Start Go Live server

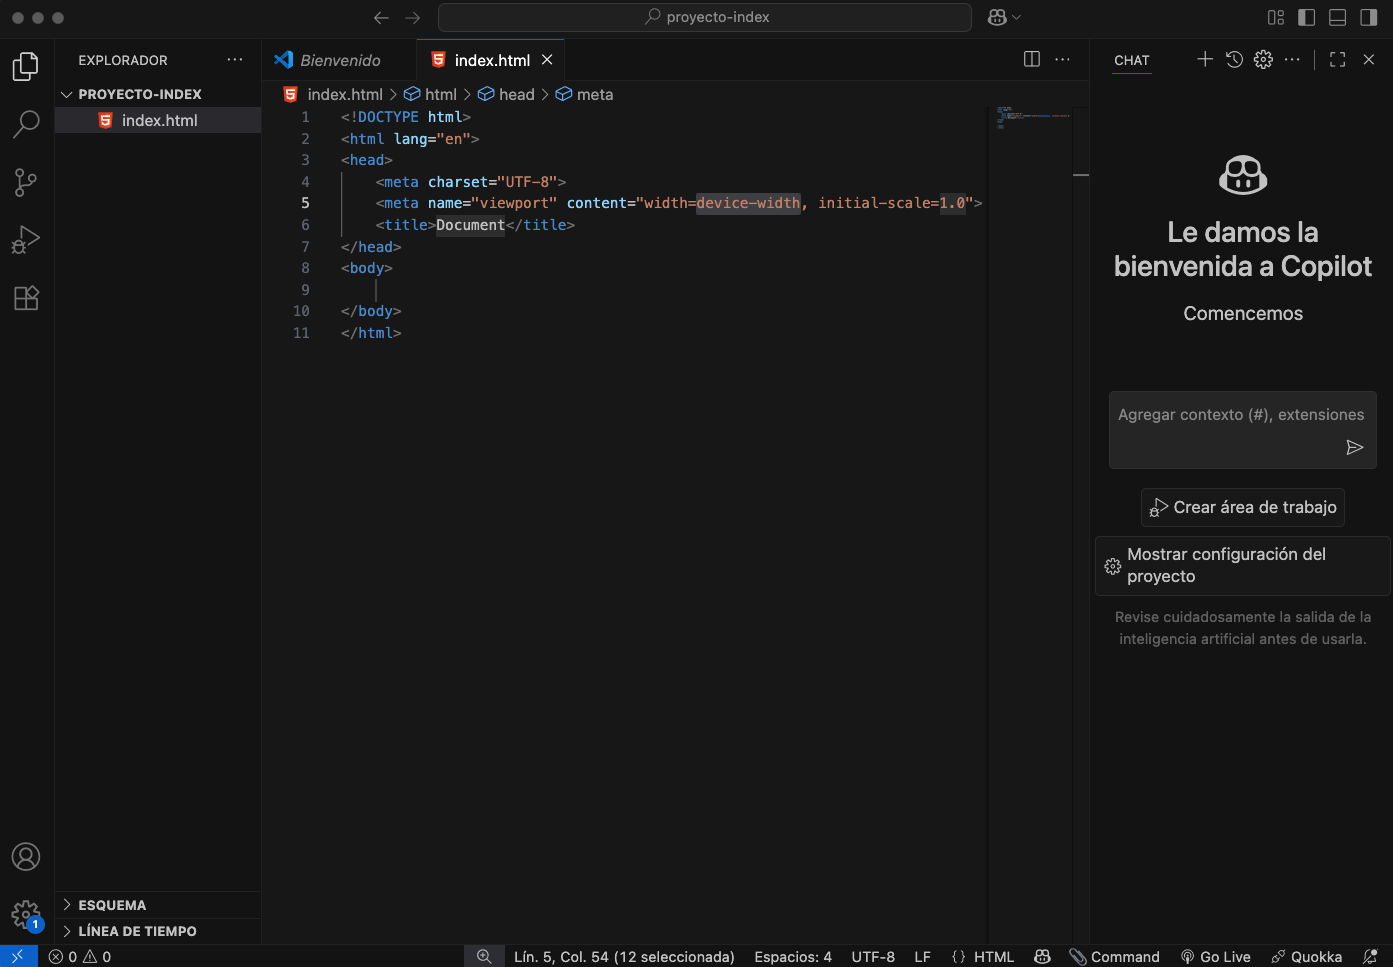coord(1215,956)
